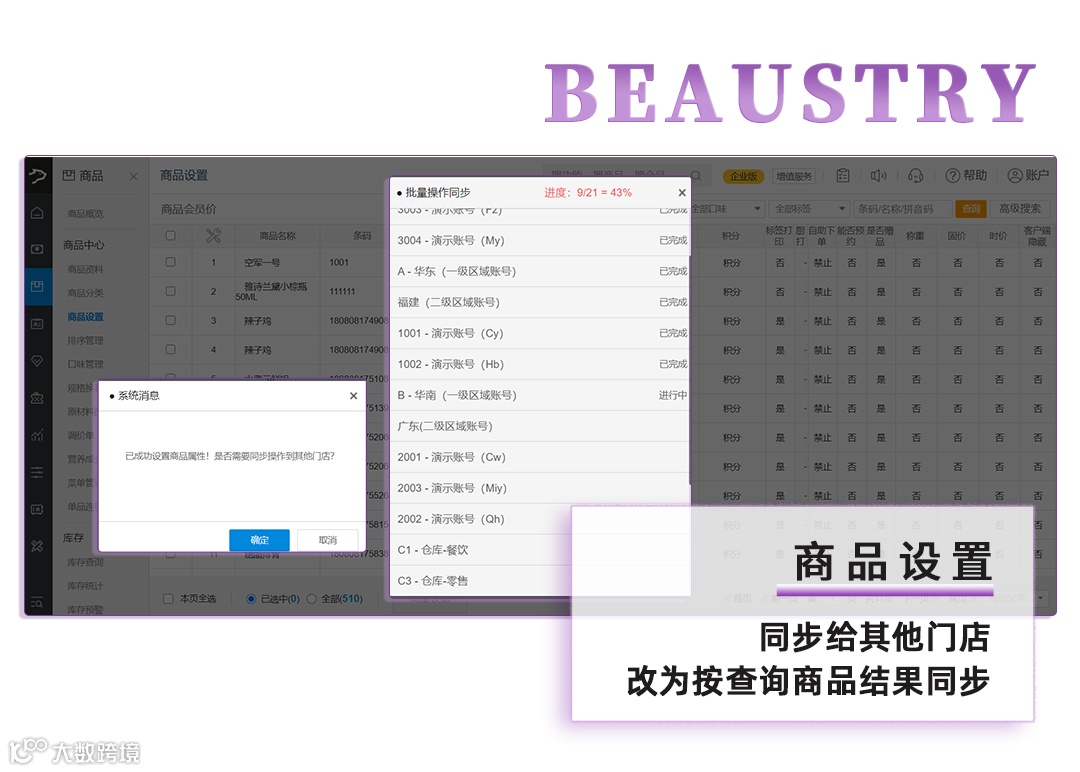The height and width of the screenshot is (772, 1080).
Task: Open the sliders settings sidebar icon
Action: [x=37, y=472]
